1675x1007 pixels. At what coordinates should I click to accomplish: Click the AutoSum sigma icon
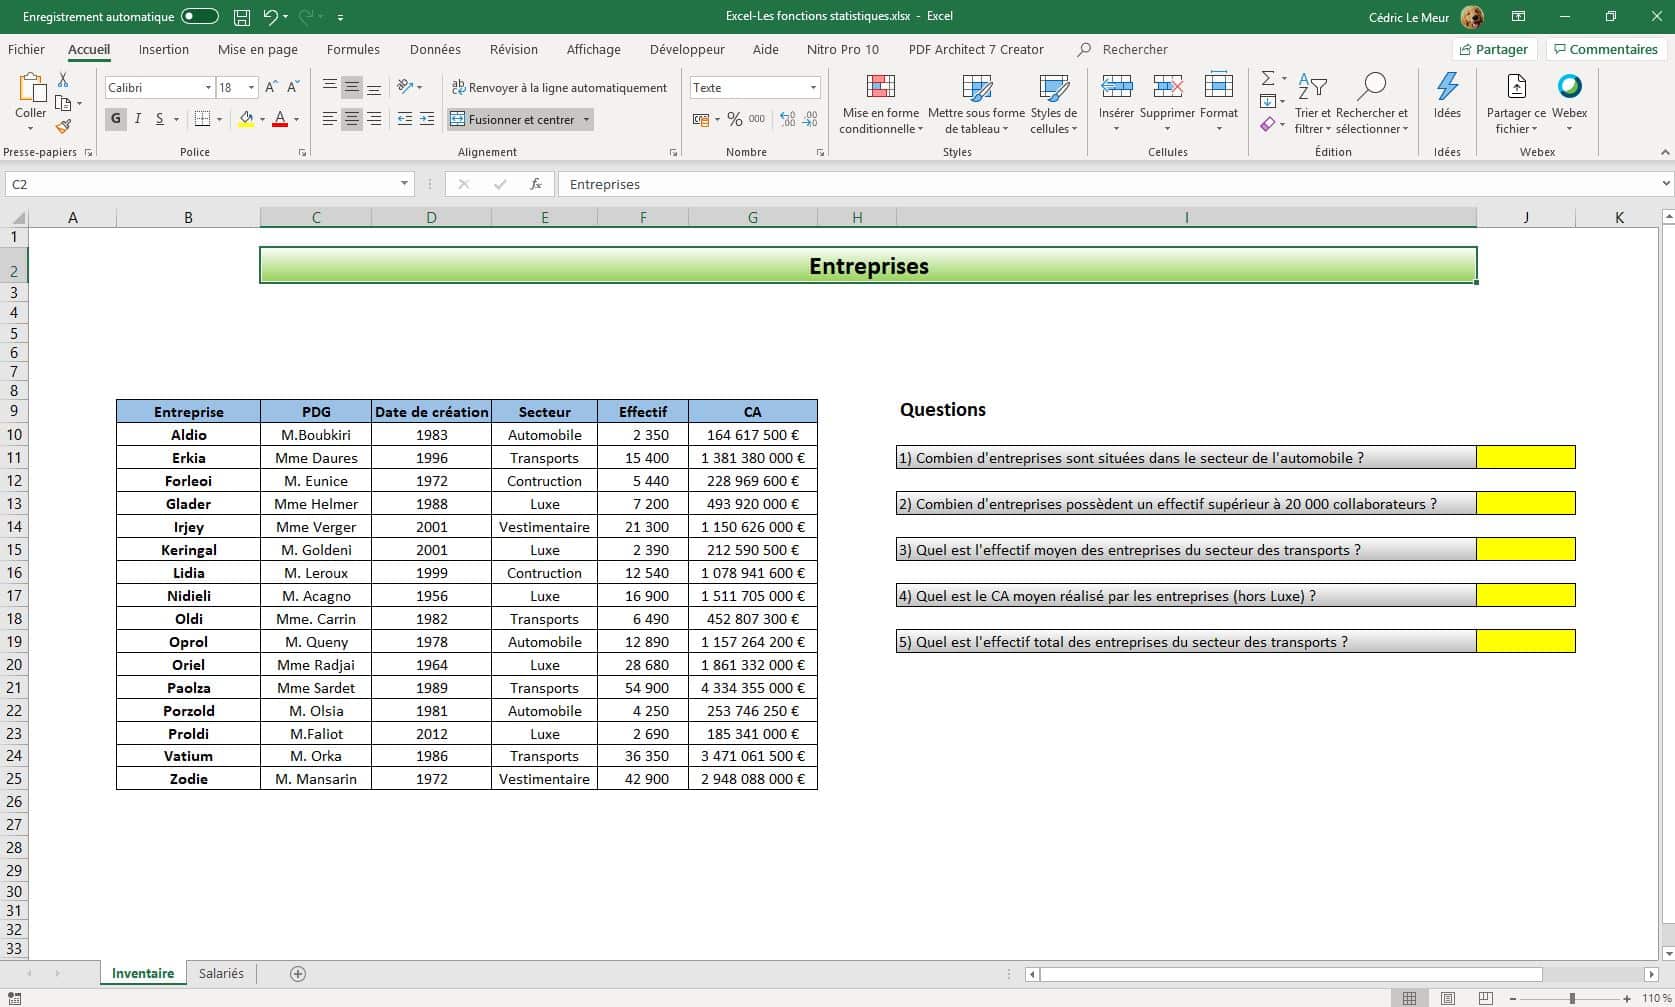[x=1267, y=78]
